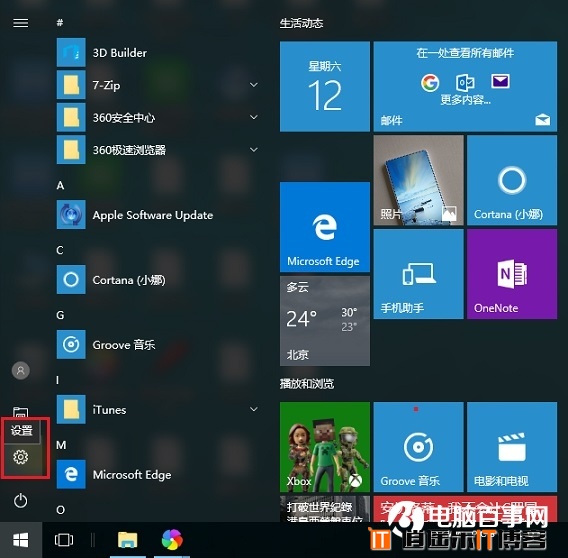568x558 pixels.
Task: Click the M letter group header
Action: pos(61,445)
